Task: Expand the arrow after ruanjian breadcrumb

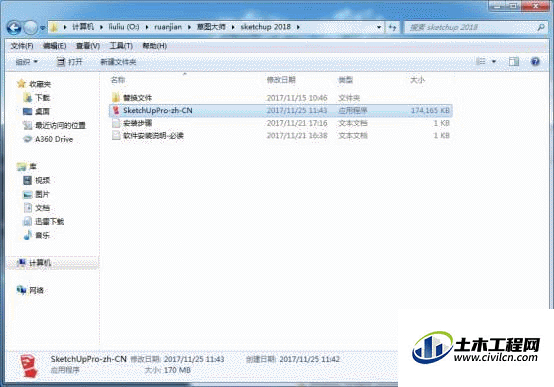Action: [x=189, y=27]
